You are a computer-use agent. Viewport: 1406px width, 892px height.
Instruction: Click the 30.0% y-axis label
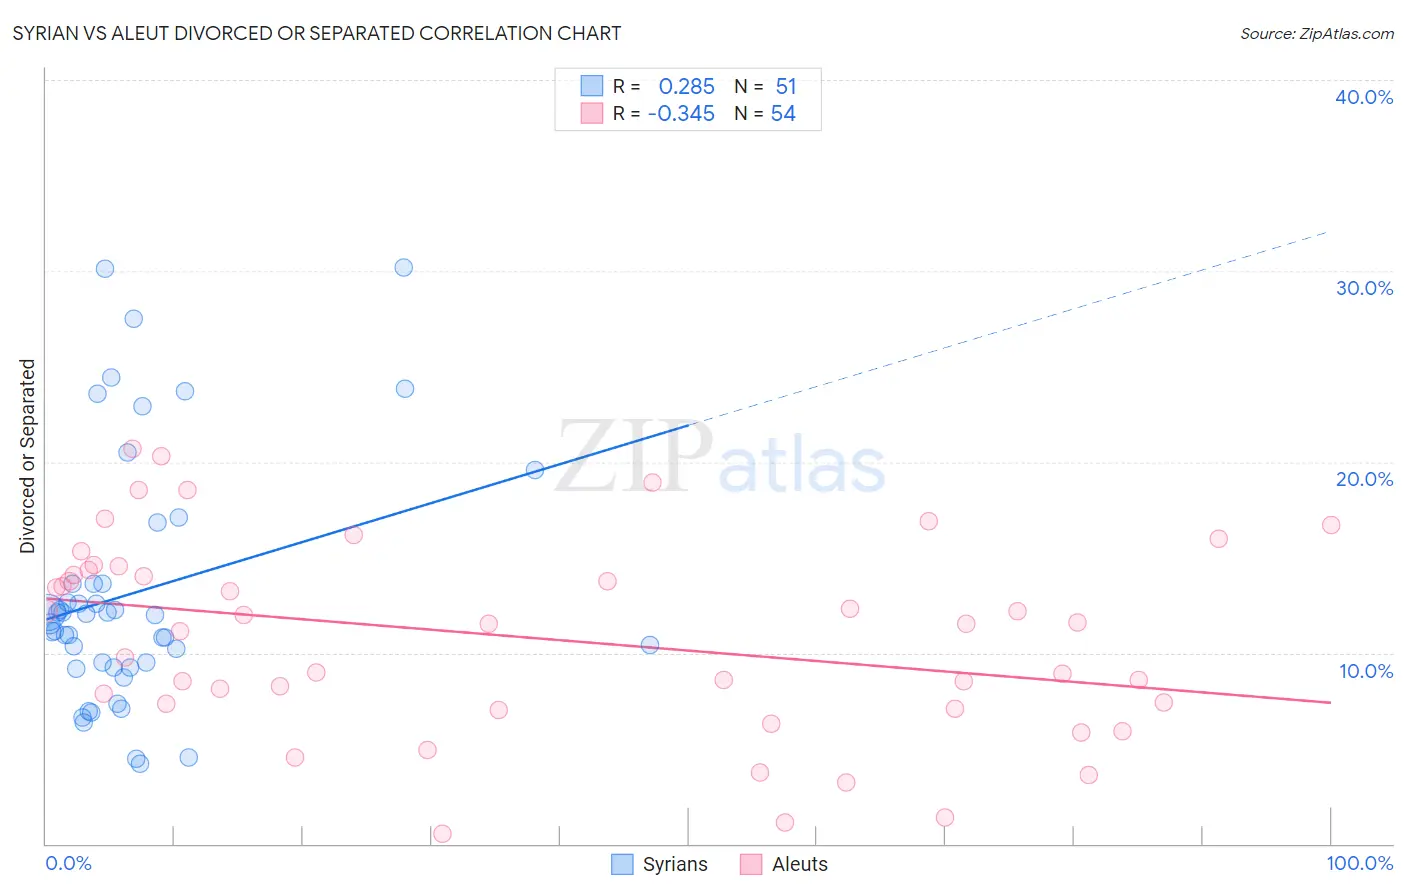1364,288
